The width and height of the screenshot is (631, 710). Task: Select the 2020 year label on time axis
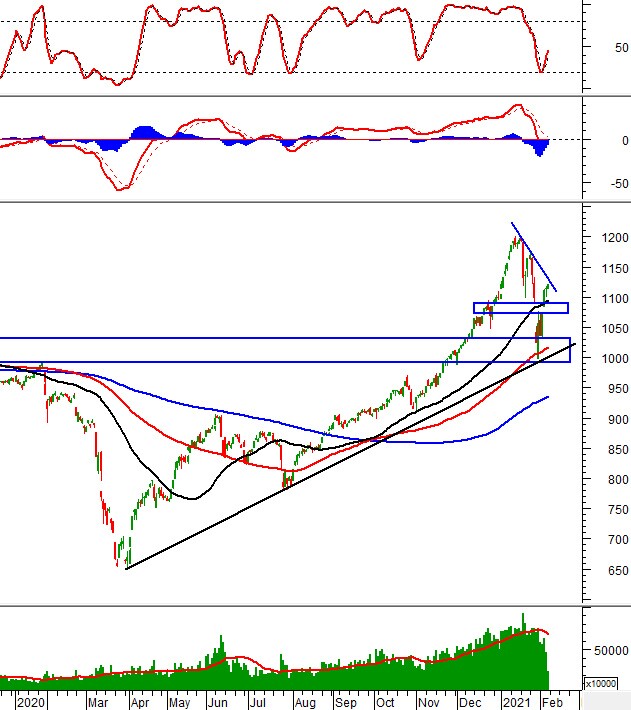point(31,703)
